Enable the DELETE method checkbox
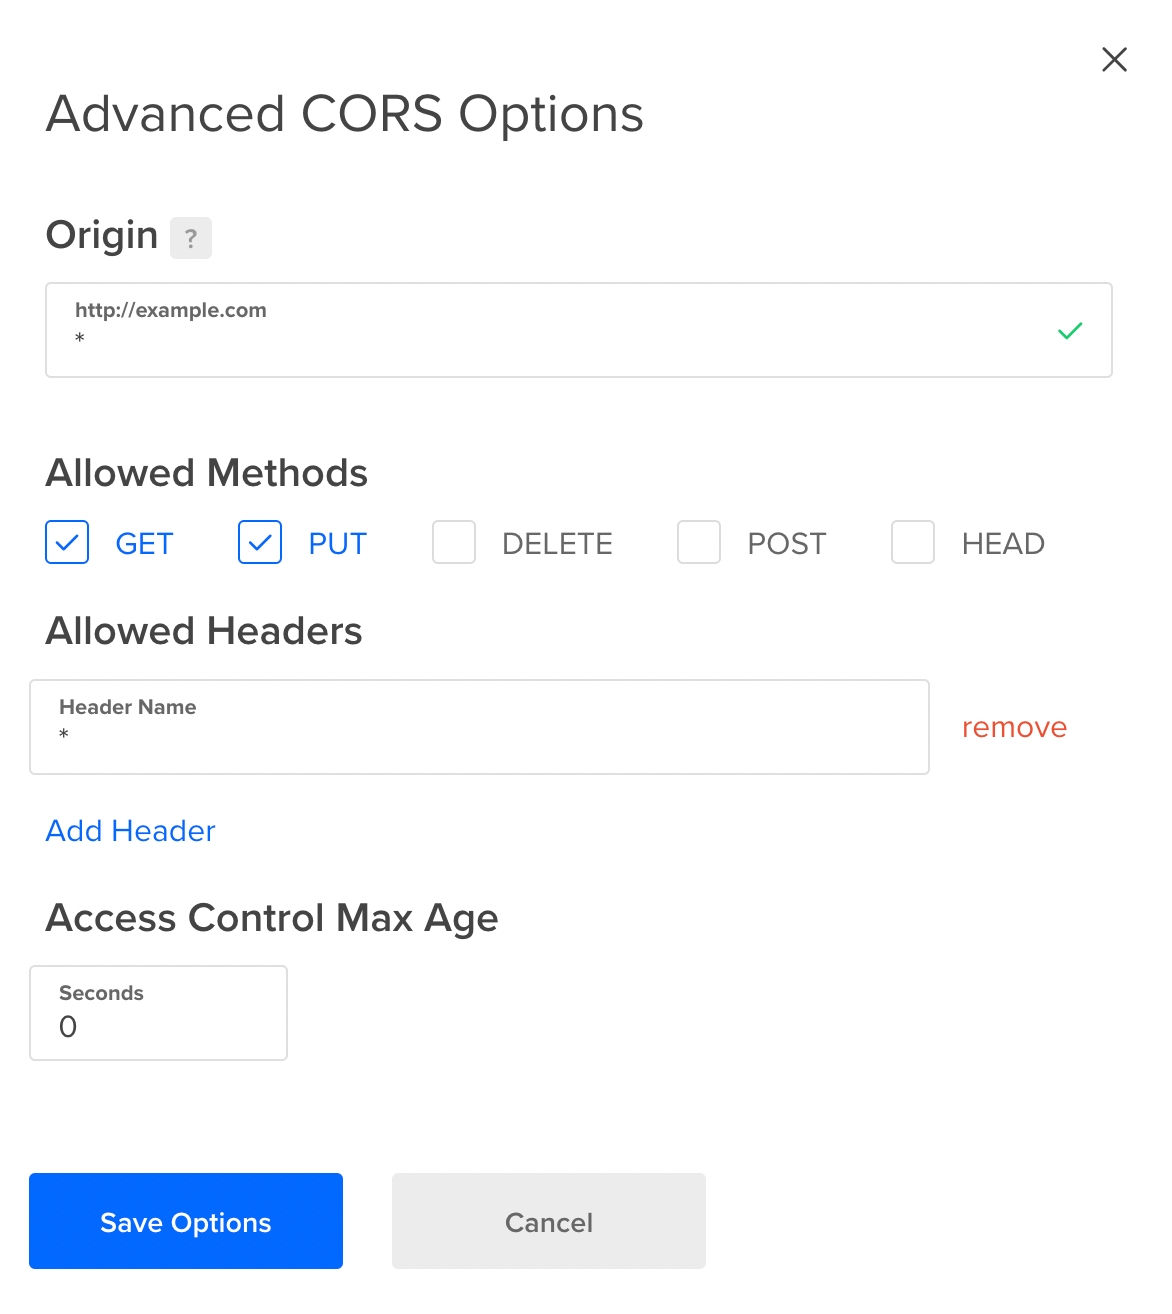1172x1314 pixels. 454,543
